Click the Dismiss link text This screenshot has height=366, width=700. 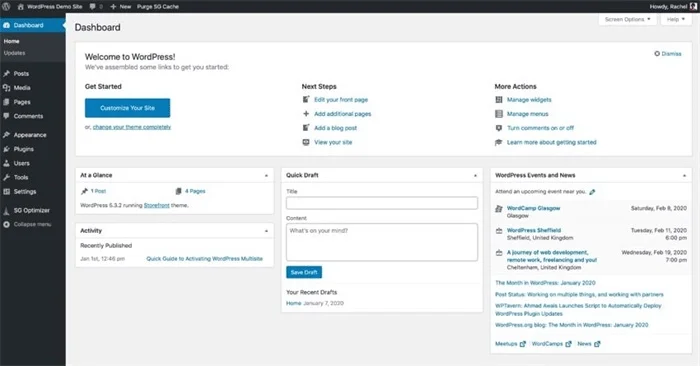pos(671,54)
